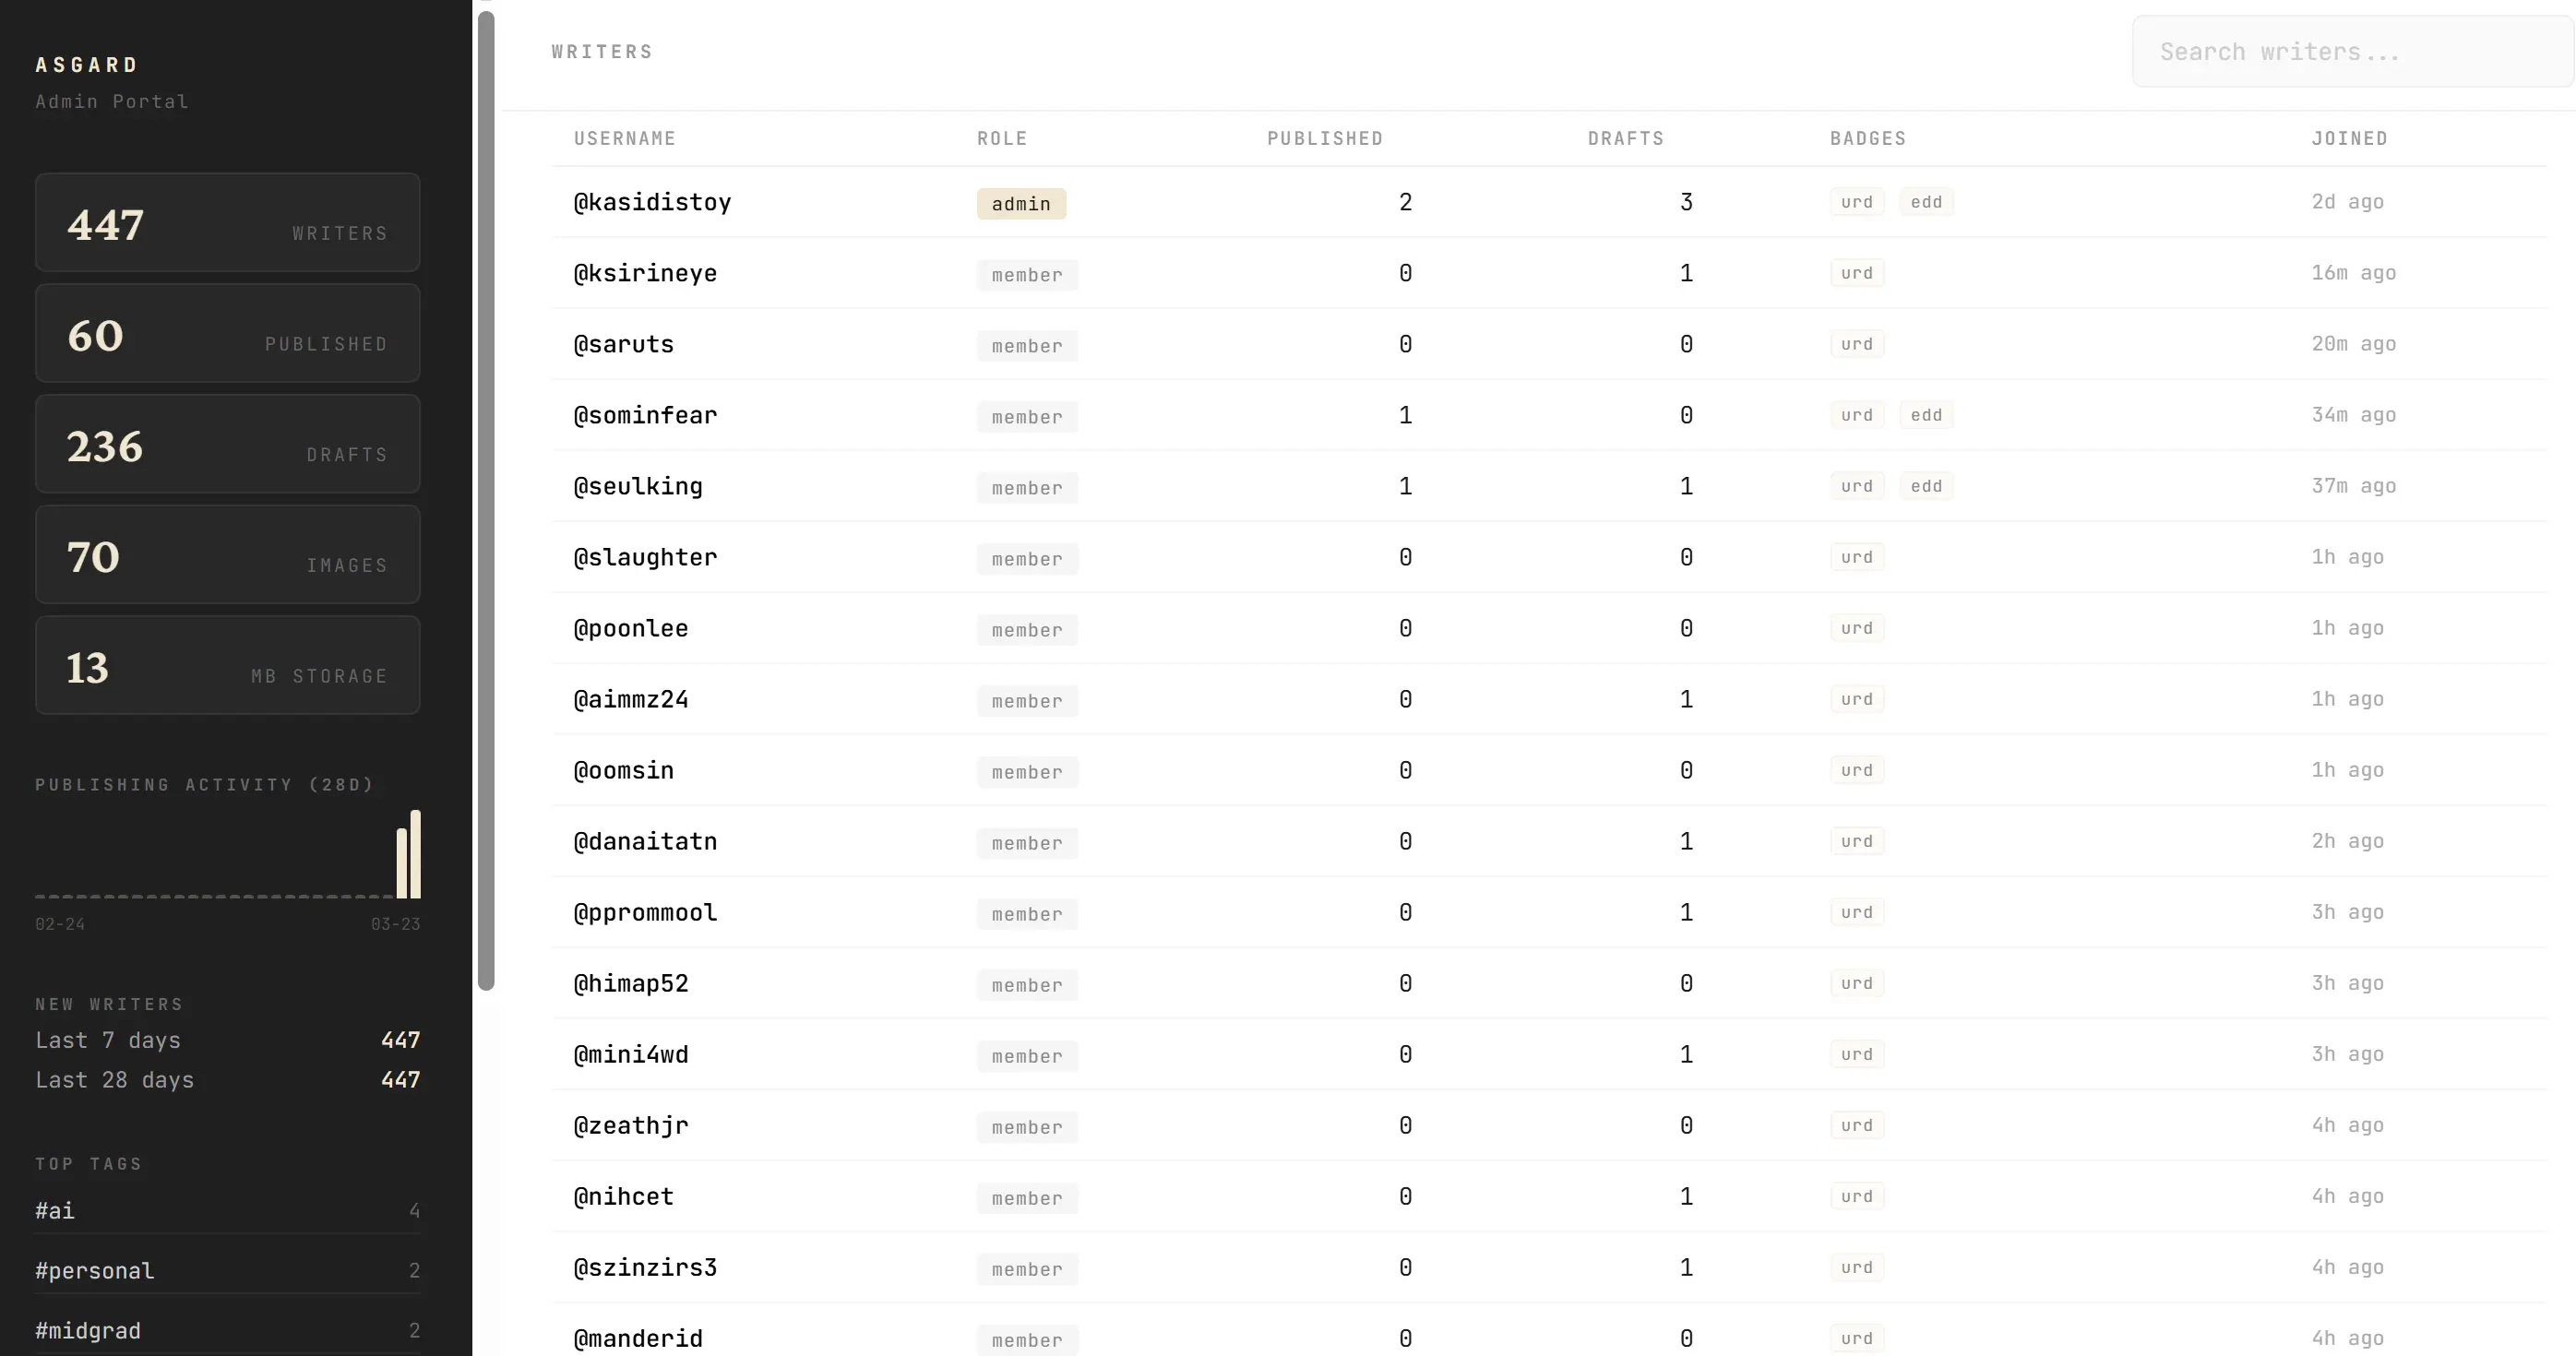This screenshot has width=2576, height=1356.
Task: Click the 70 Images stat card
Action: pos(227,554)
